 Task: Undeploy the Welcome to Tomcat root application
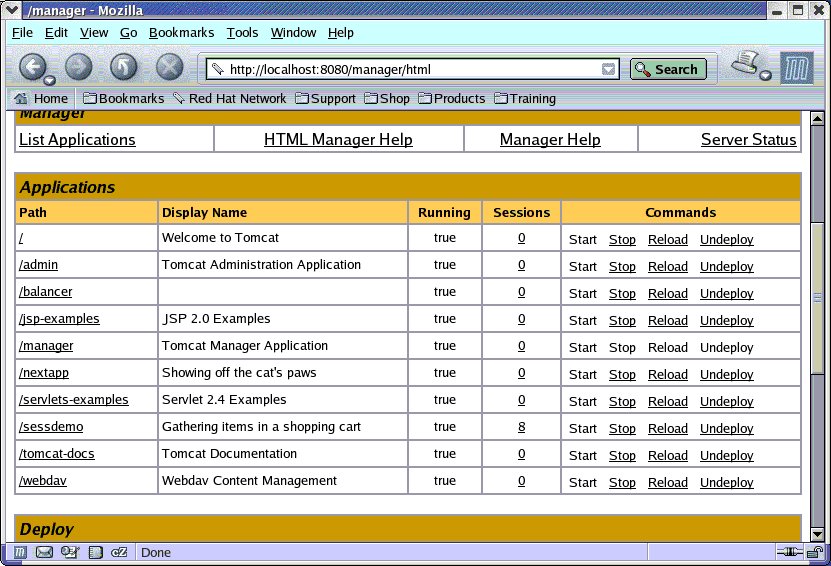tap(727, 240)
